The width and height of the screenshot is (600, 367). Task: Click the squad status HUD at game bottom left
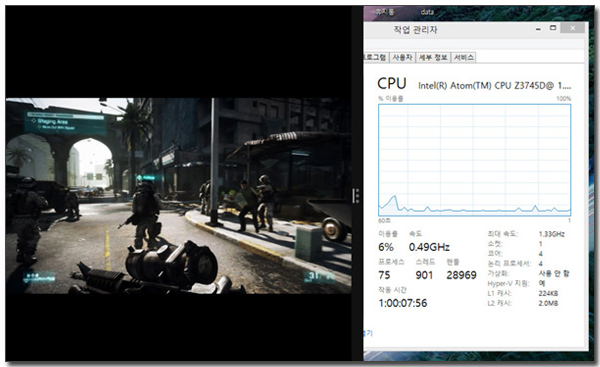pos(39,277)
